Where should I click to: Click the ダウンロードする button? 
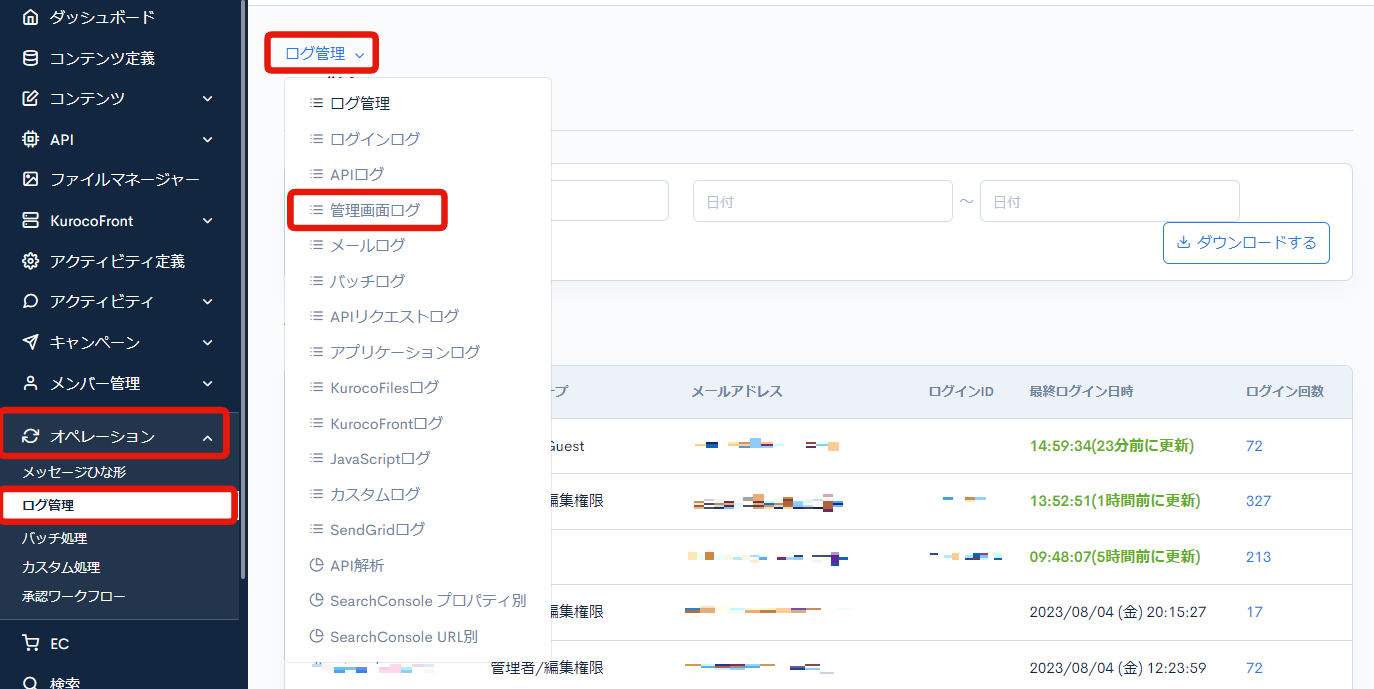pos(1245,242)
